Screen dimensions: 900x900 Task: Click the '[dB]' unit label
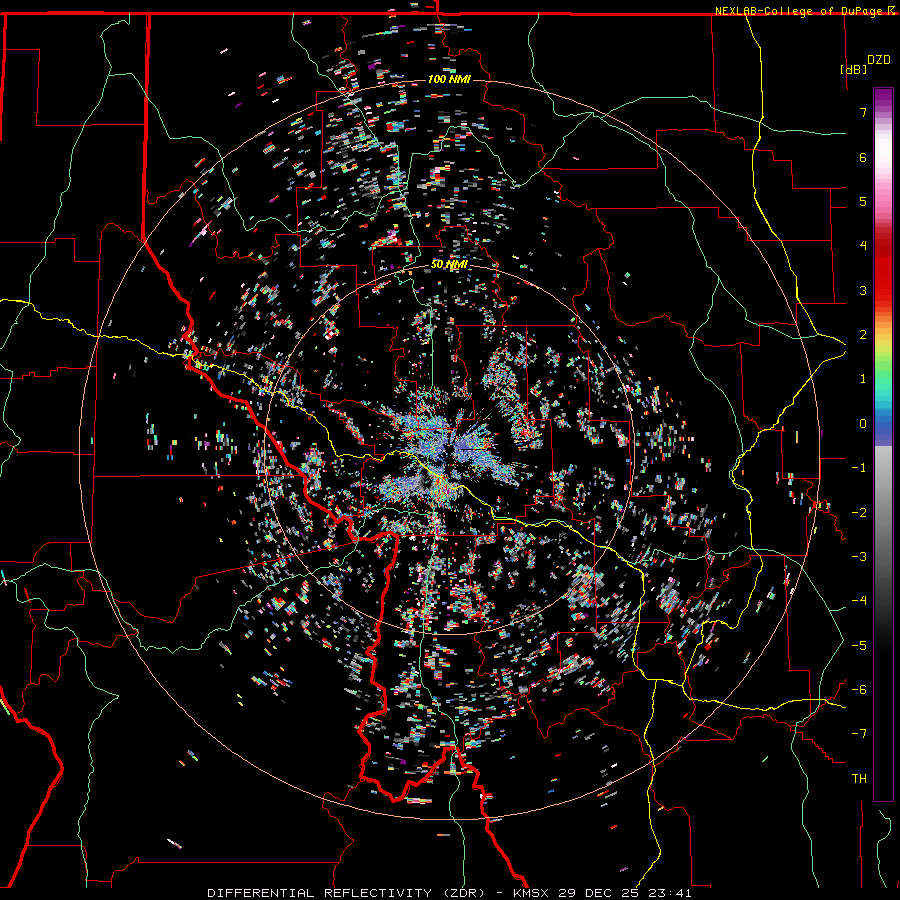[853, 69]
